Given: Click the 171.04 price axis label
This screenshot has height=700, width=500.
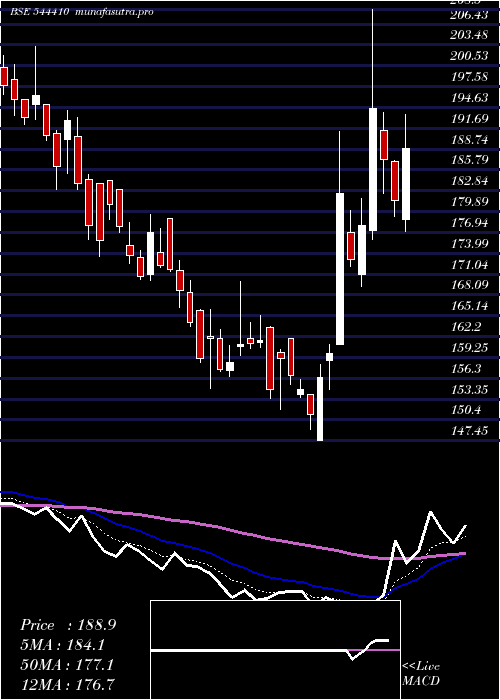Looking at the screenshot, I should 469,264.
